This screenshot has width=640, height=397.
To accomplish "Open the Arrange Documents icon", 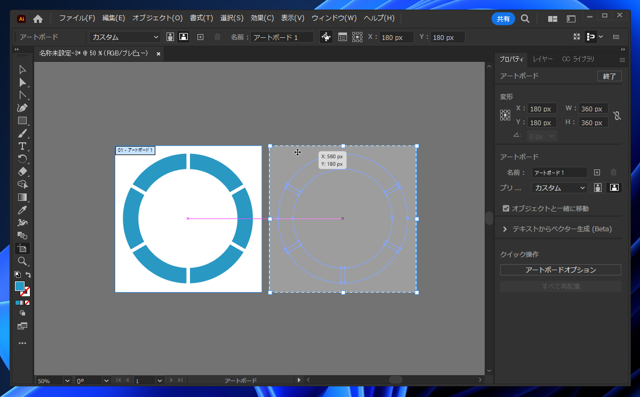I will click(552, 19).
